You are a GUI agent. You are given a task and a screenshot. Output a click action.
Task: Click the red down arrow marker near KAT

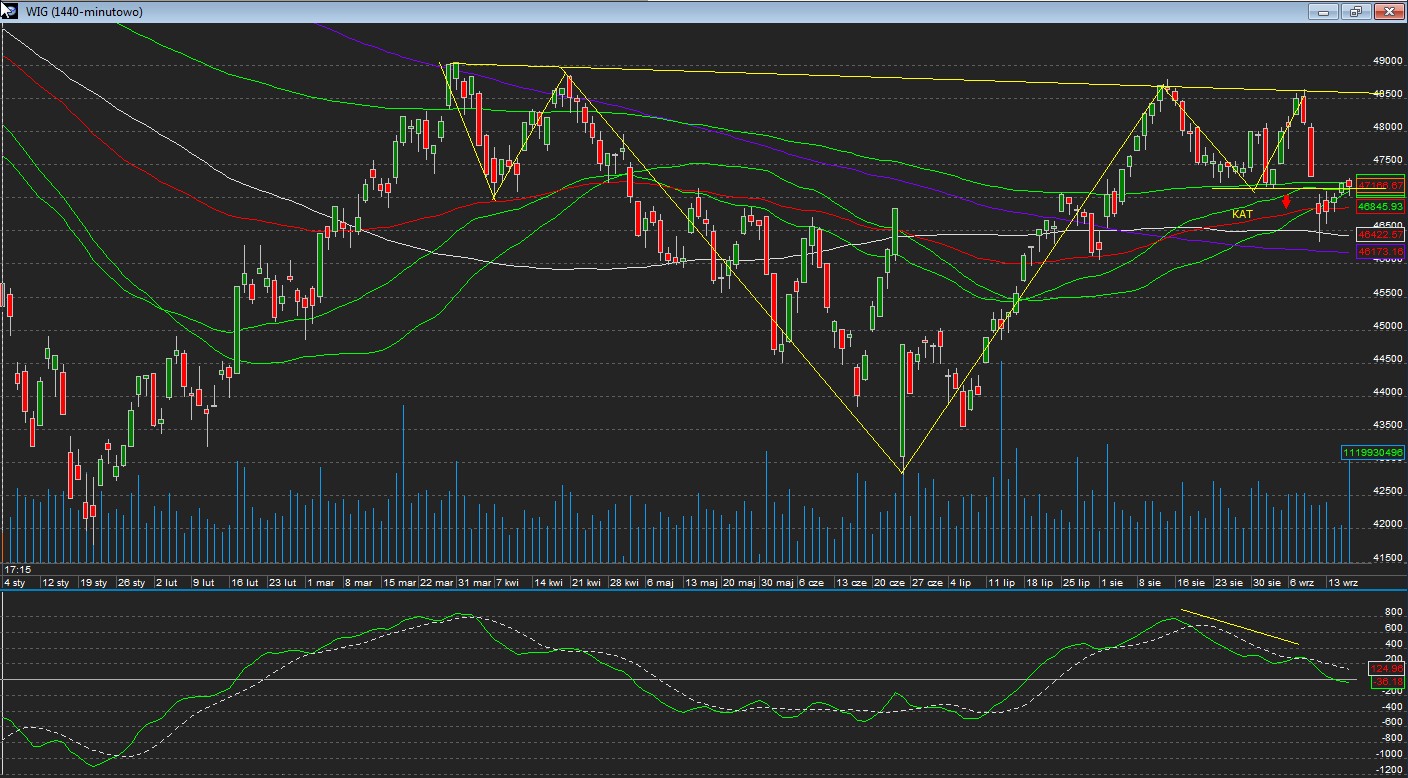(1286, 201)
